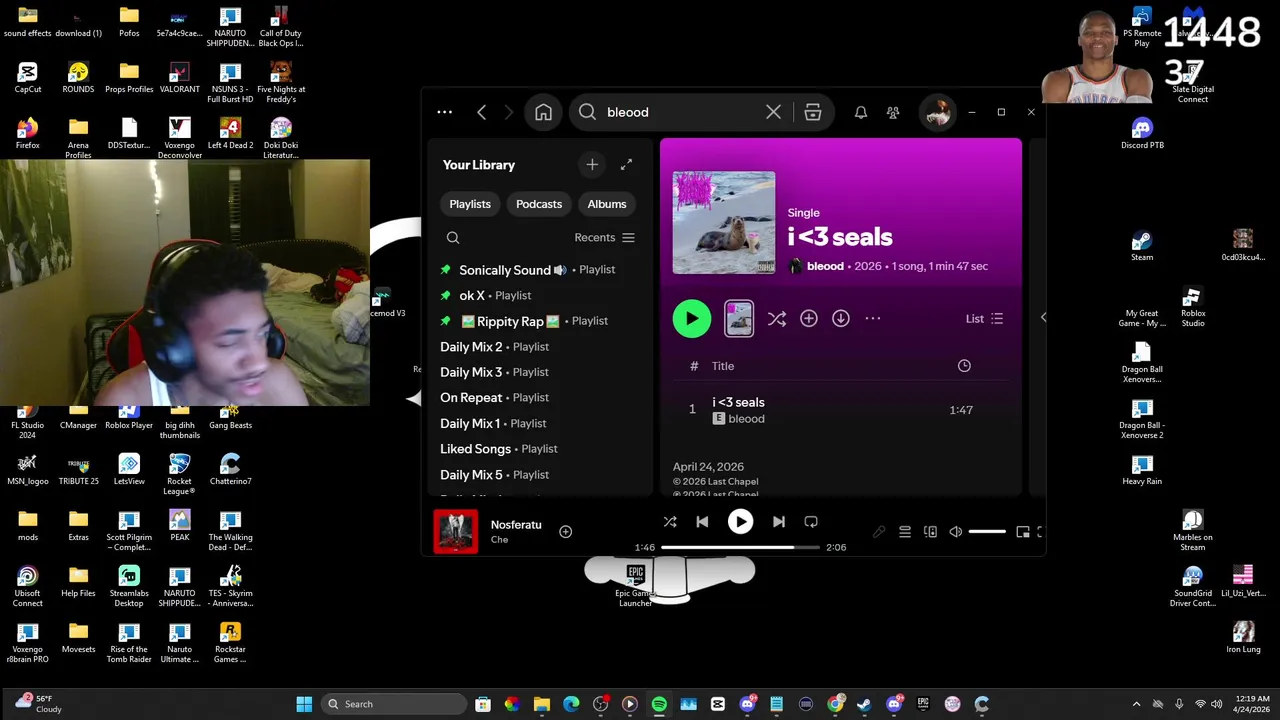This screenshot has width=1280, height=720.
Task: Open What's New notifications bell
Action: (860, 112)
